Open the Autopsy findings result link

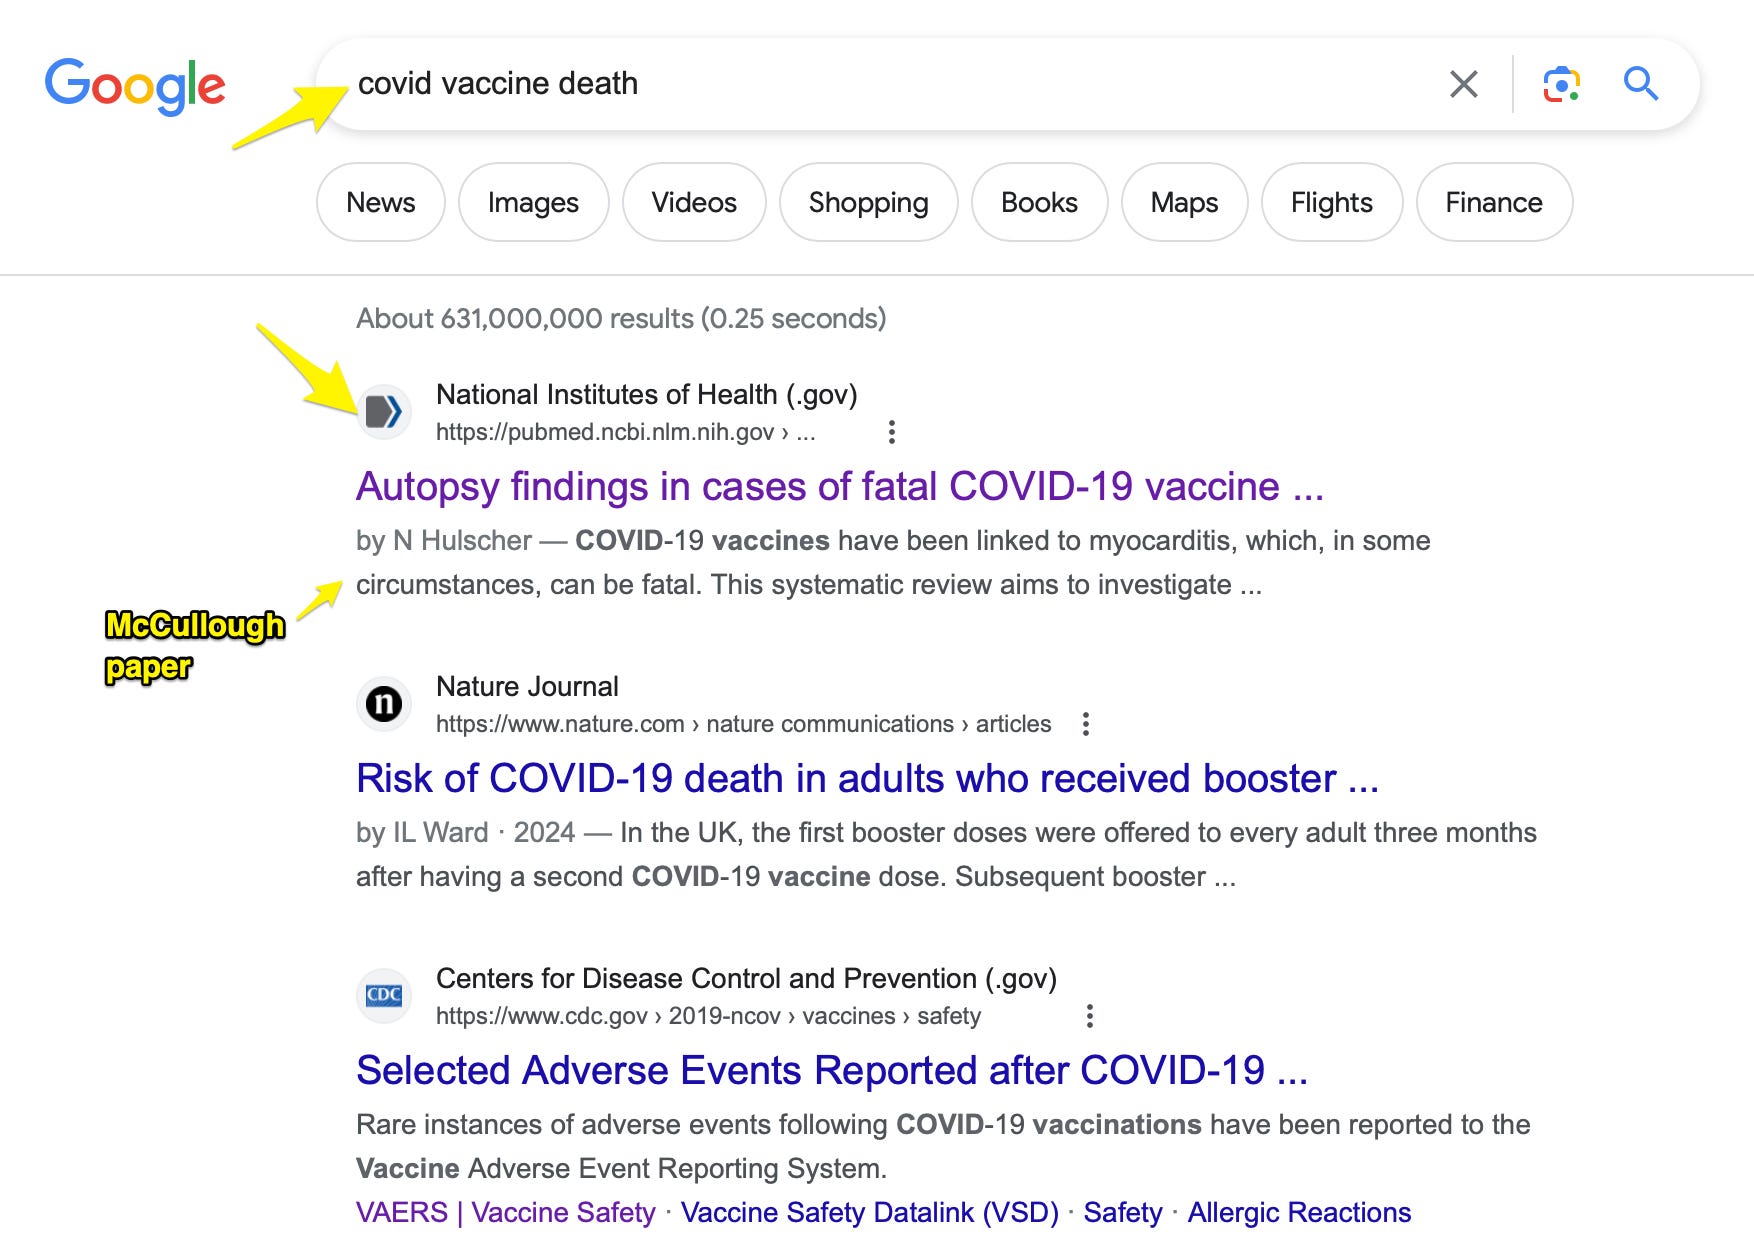839,487
